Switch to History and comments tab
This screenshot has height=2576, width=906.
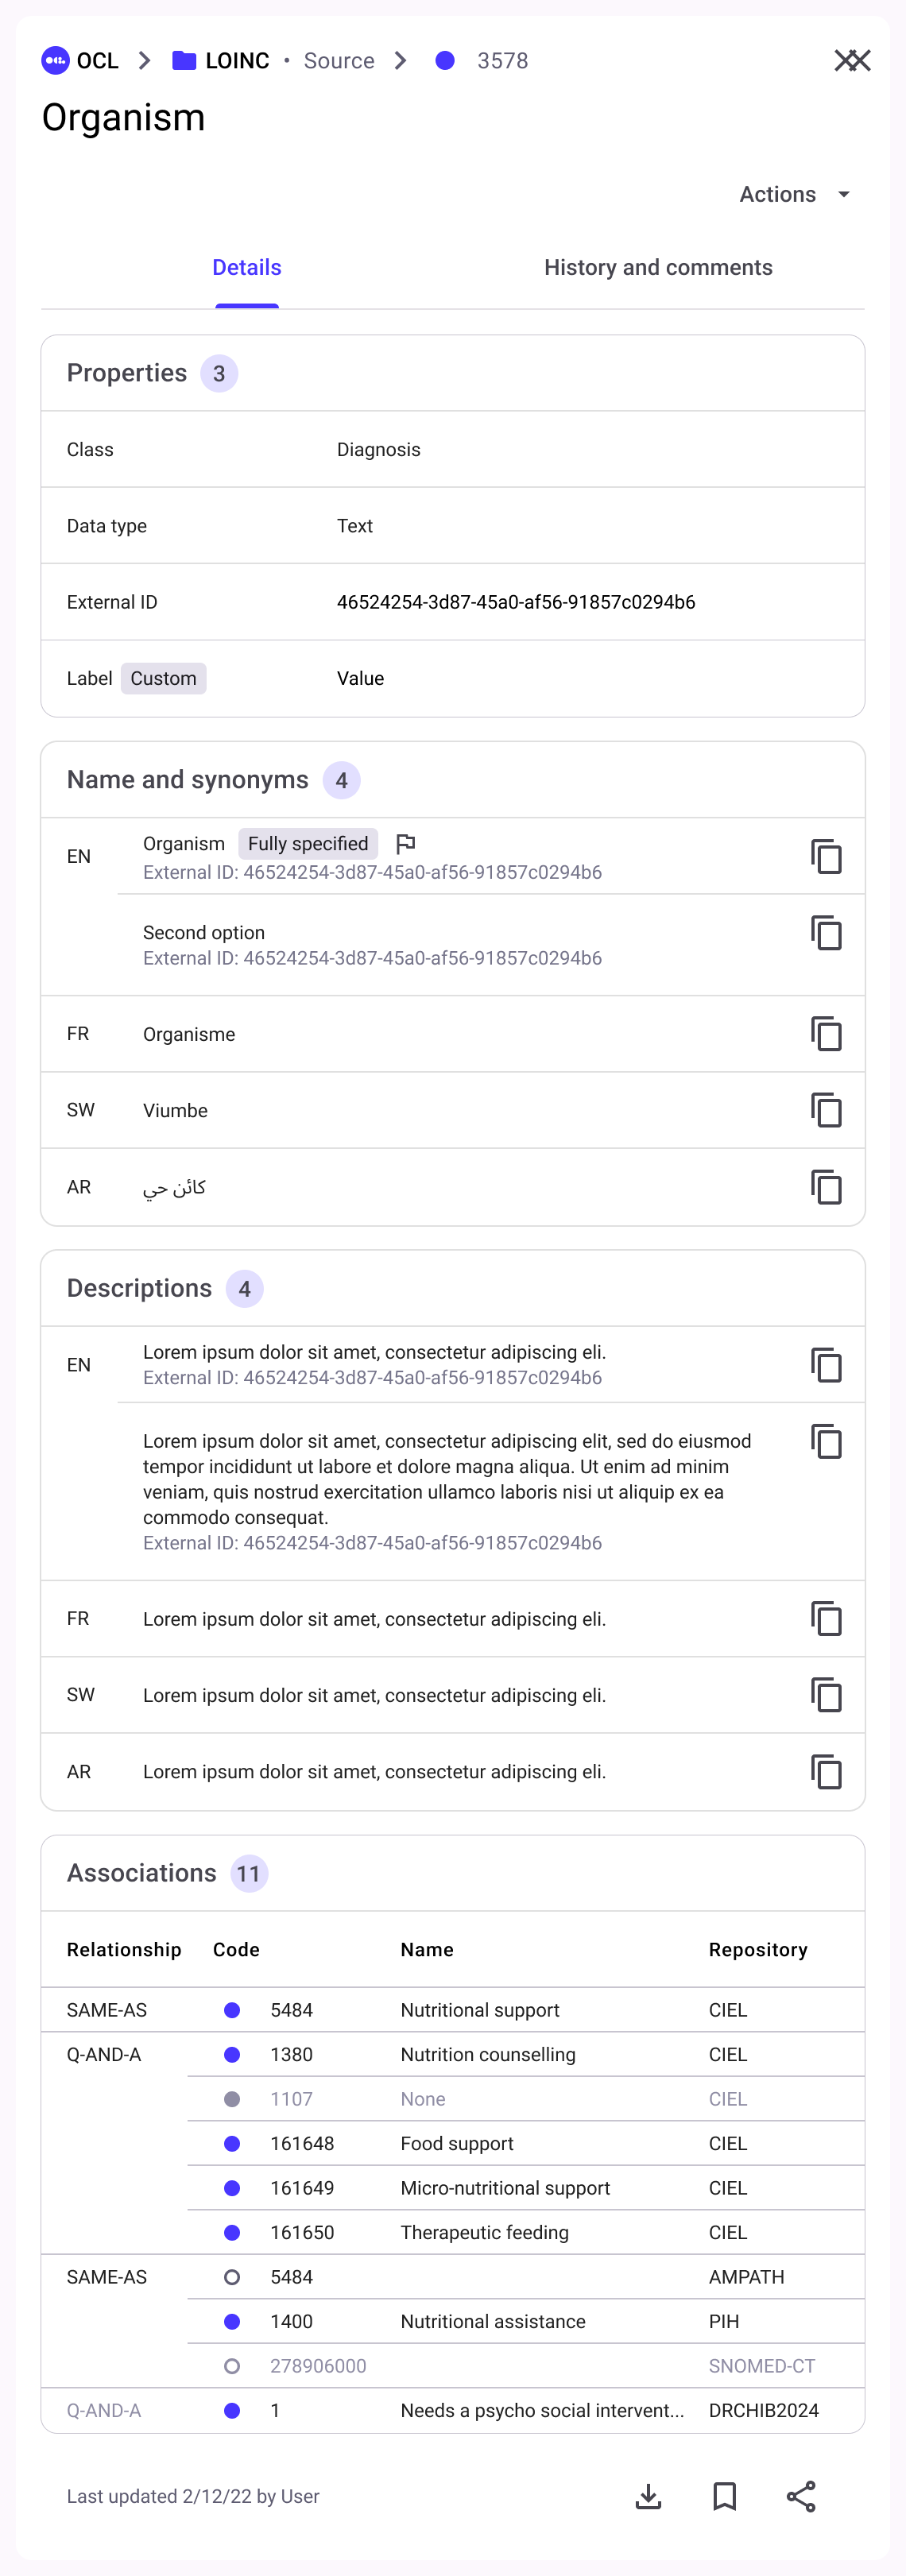pos(658,268)
